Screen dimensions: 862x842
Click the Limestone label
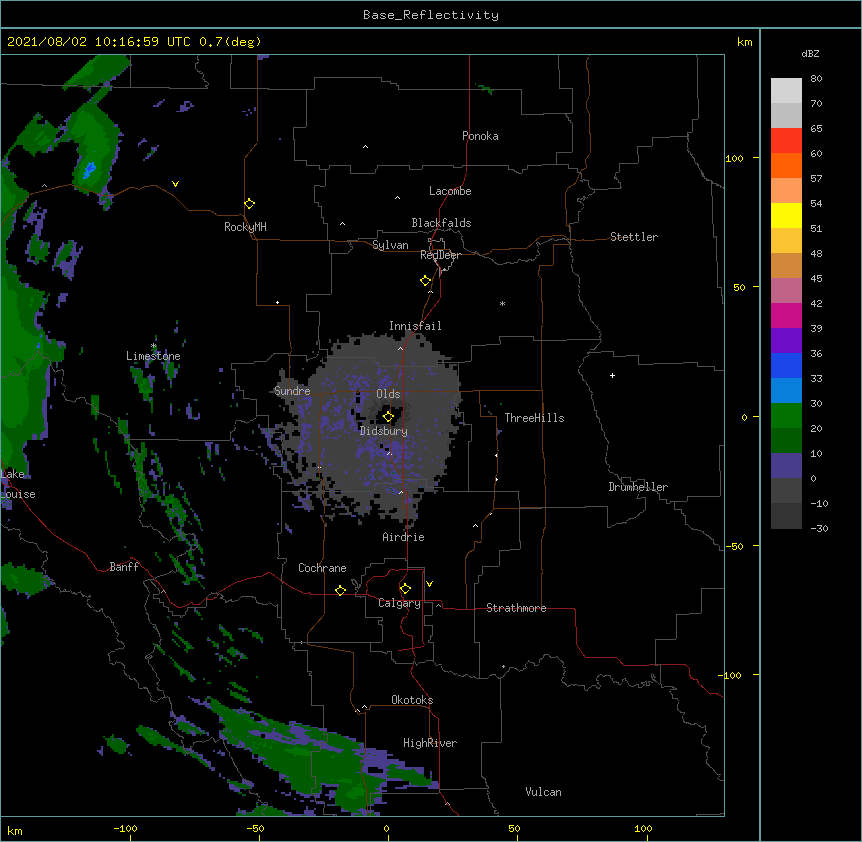[x=153, y=356]
